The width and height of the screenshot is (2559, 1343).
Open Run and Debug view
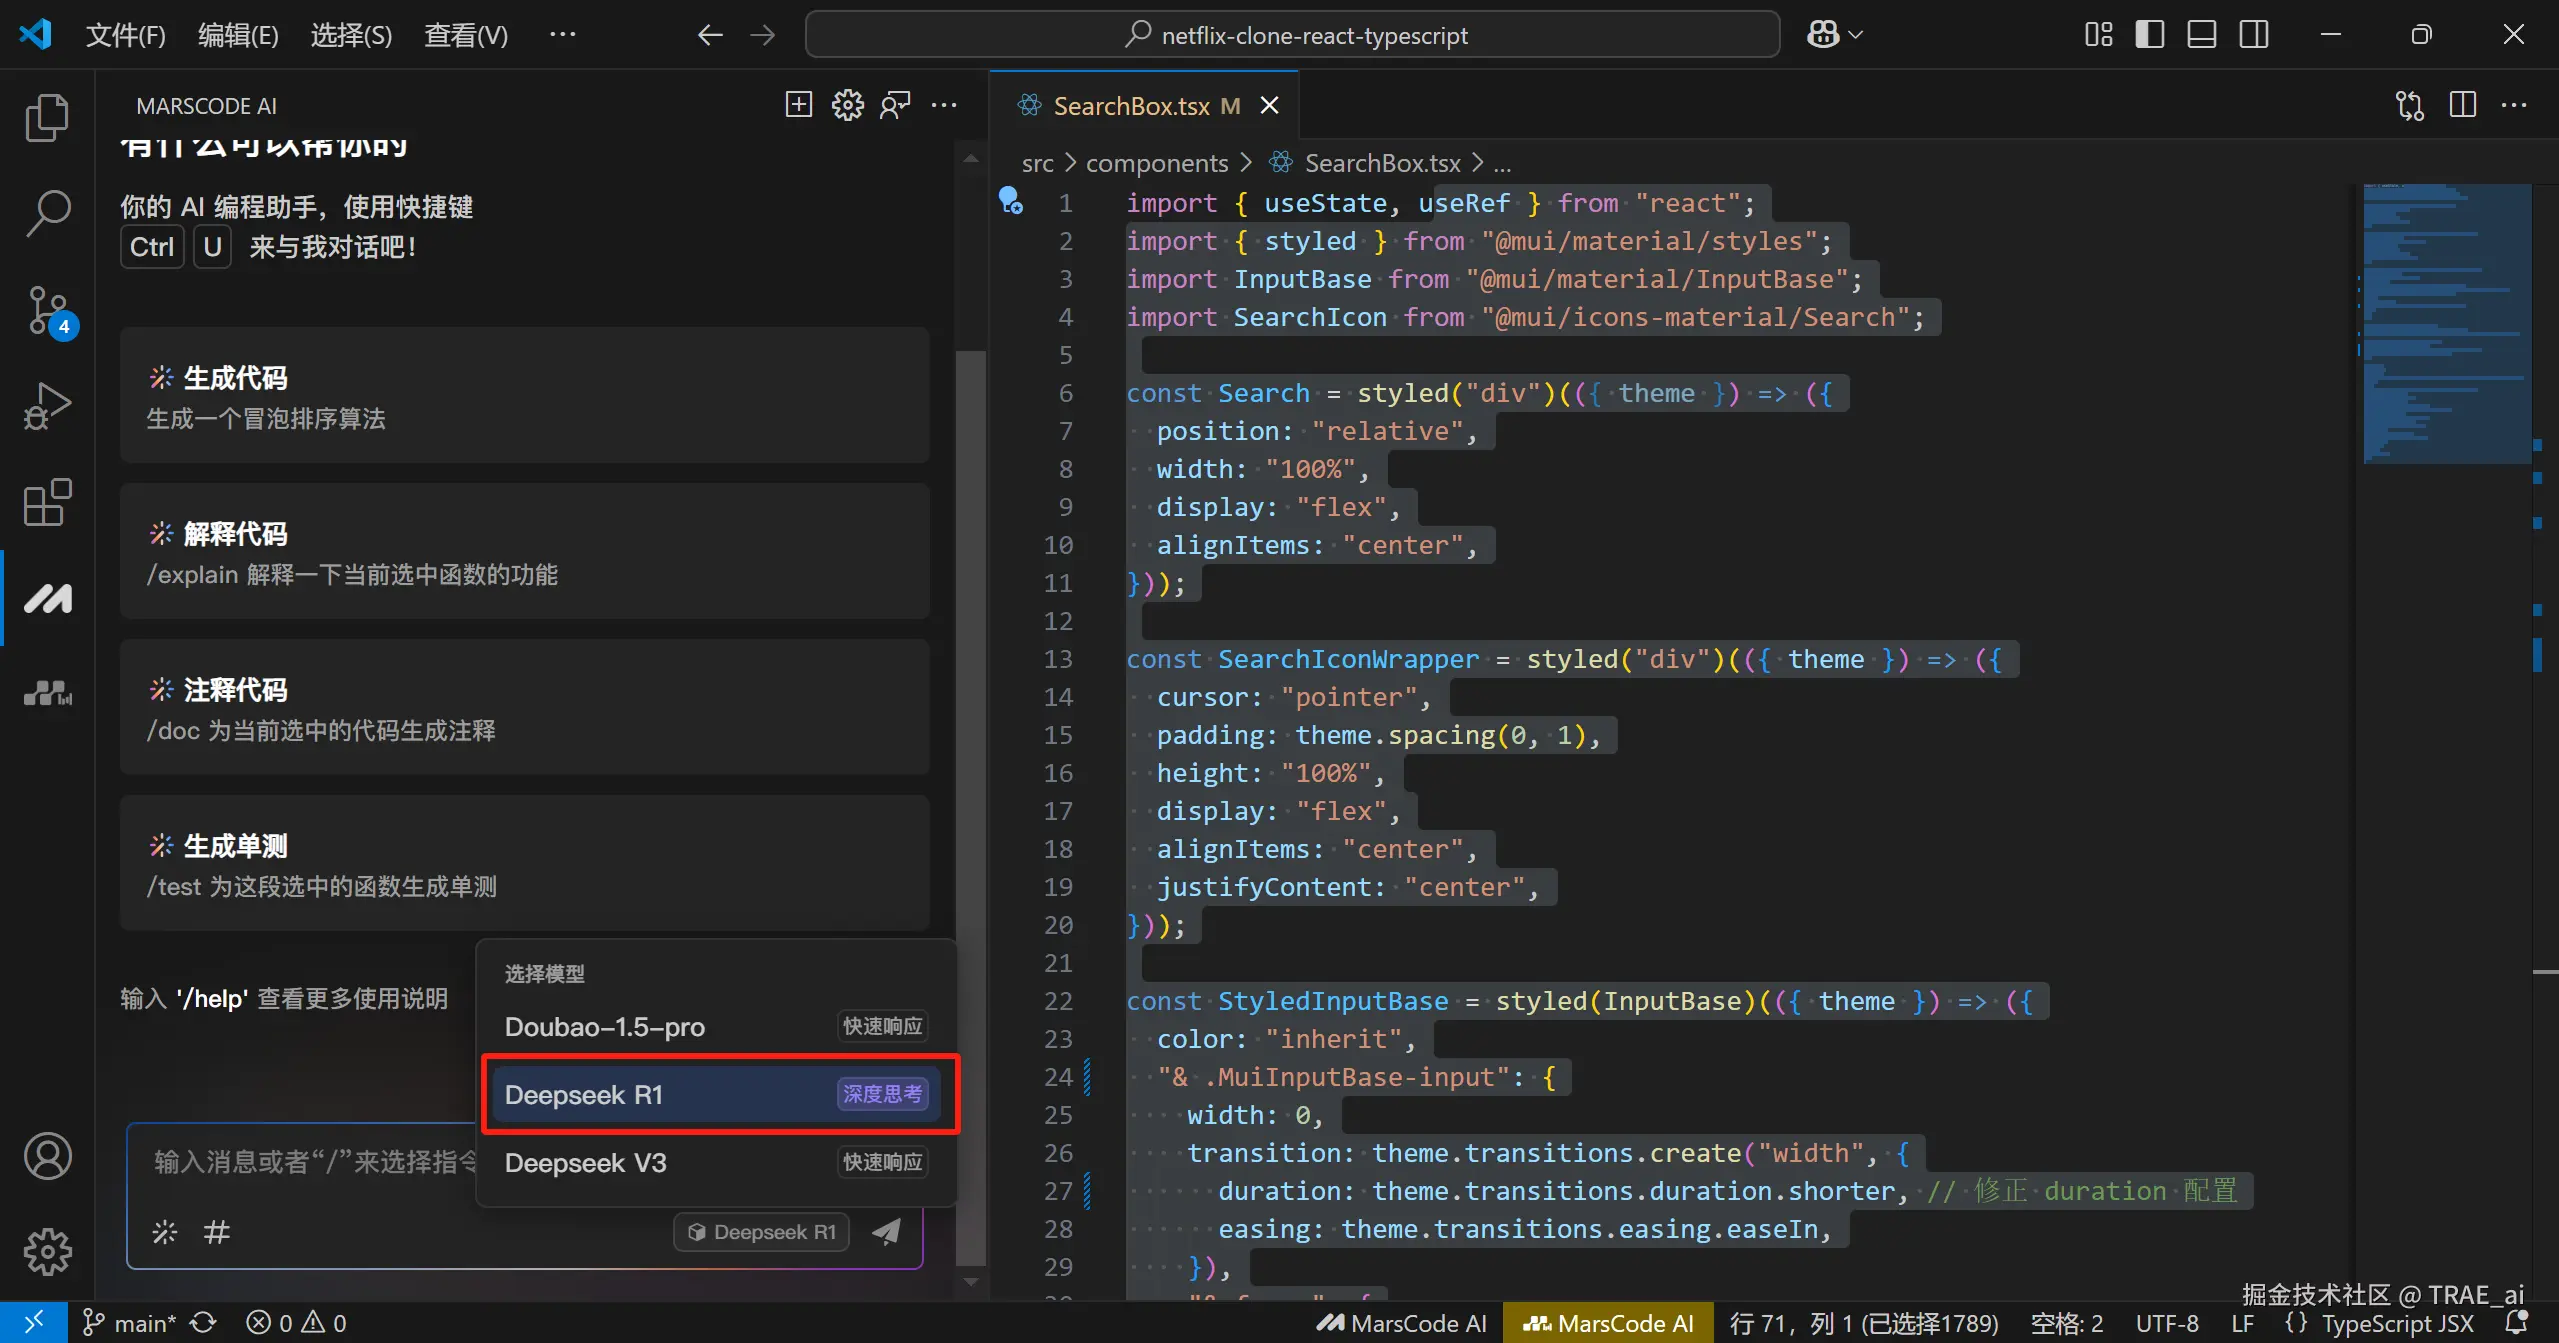(x=47, y=405)
